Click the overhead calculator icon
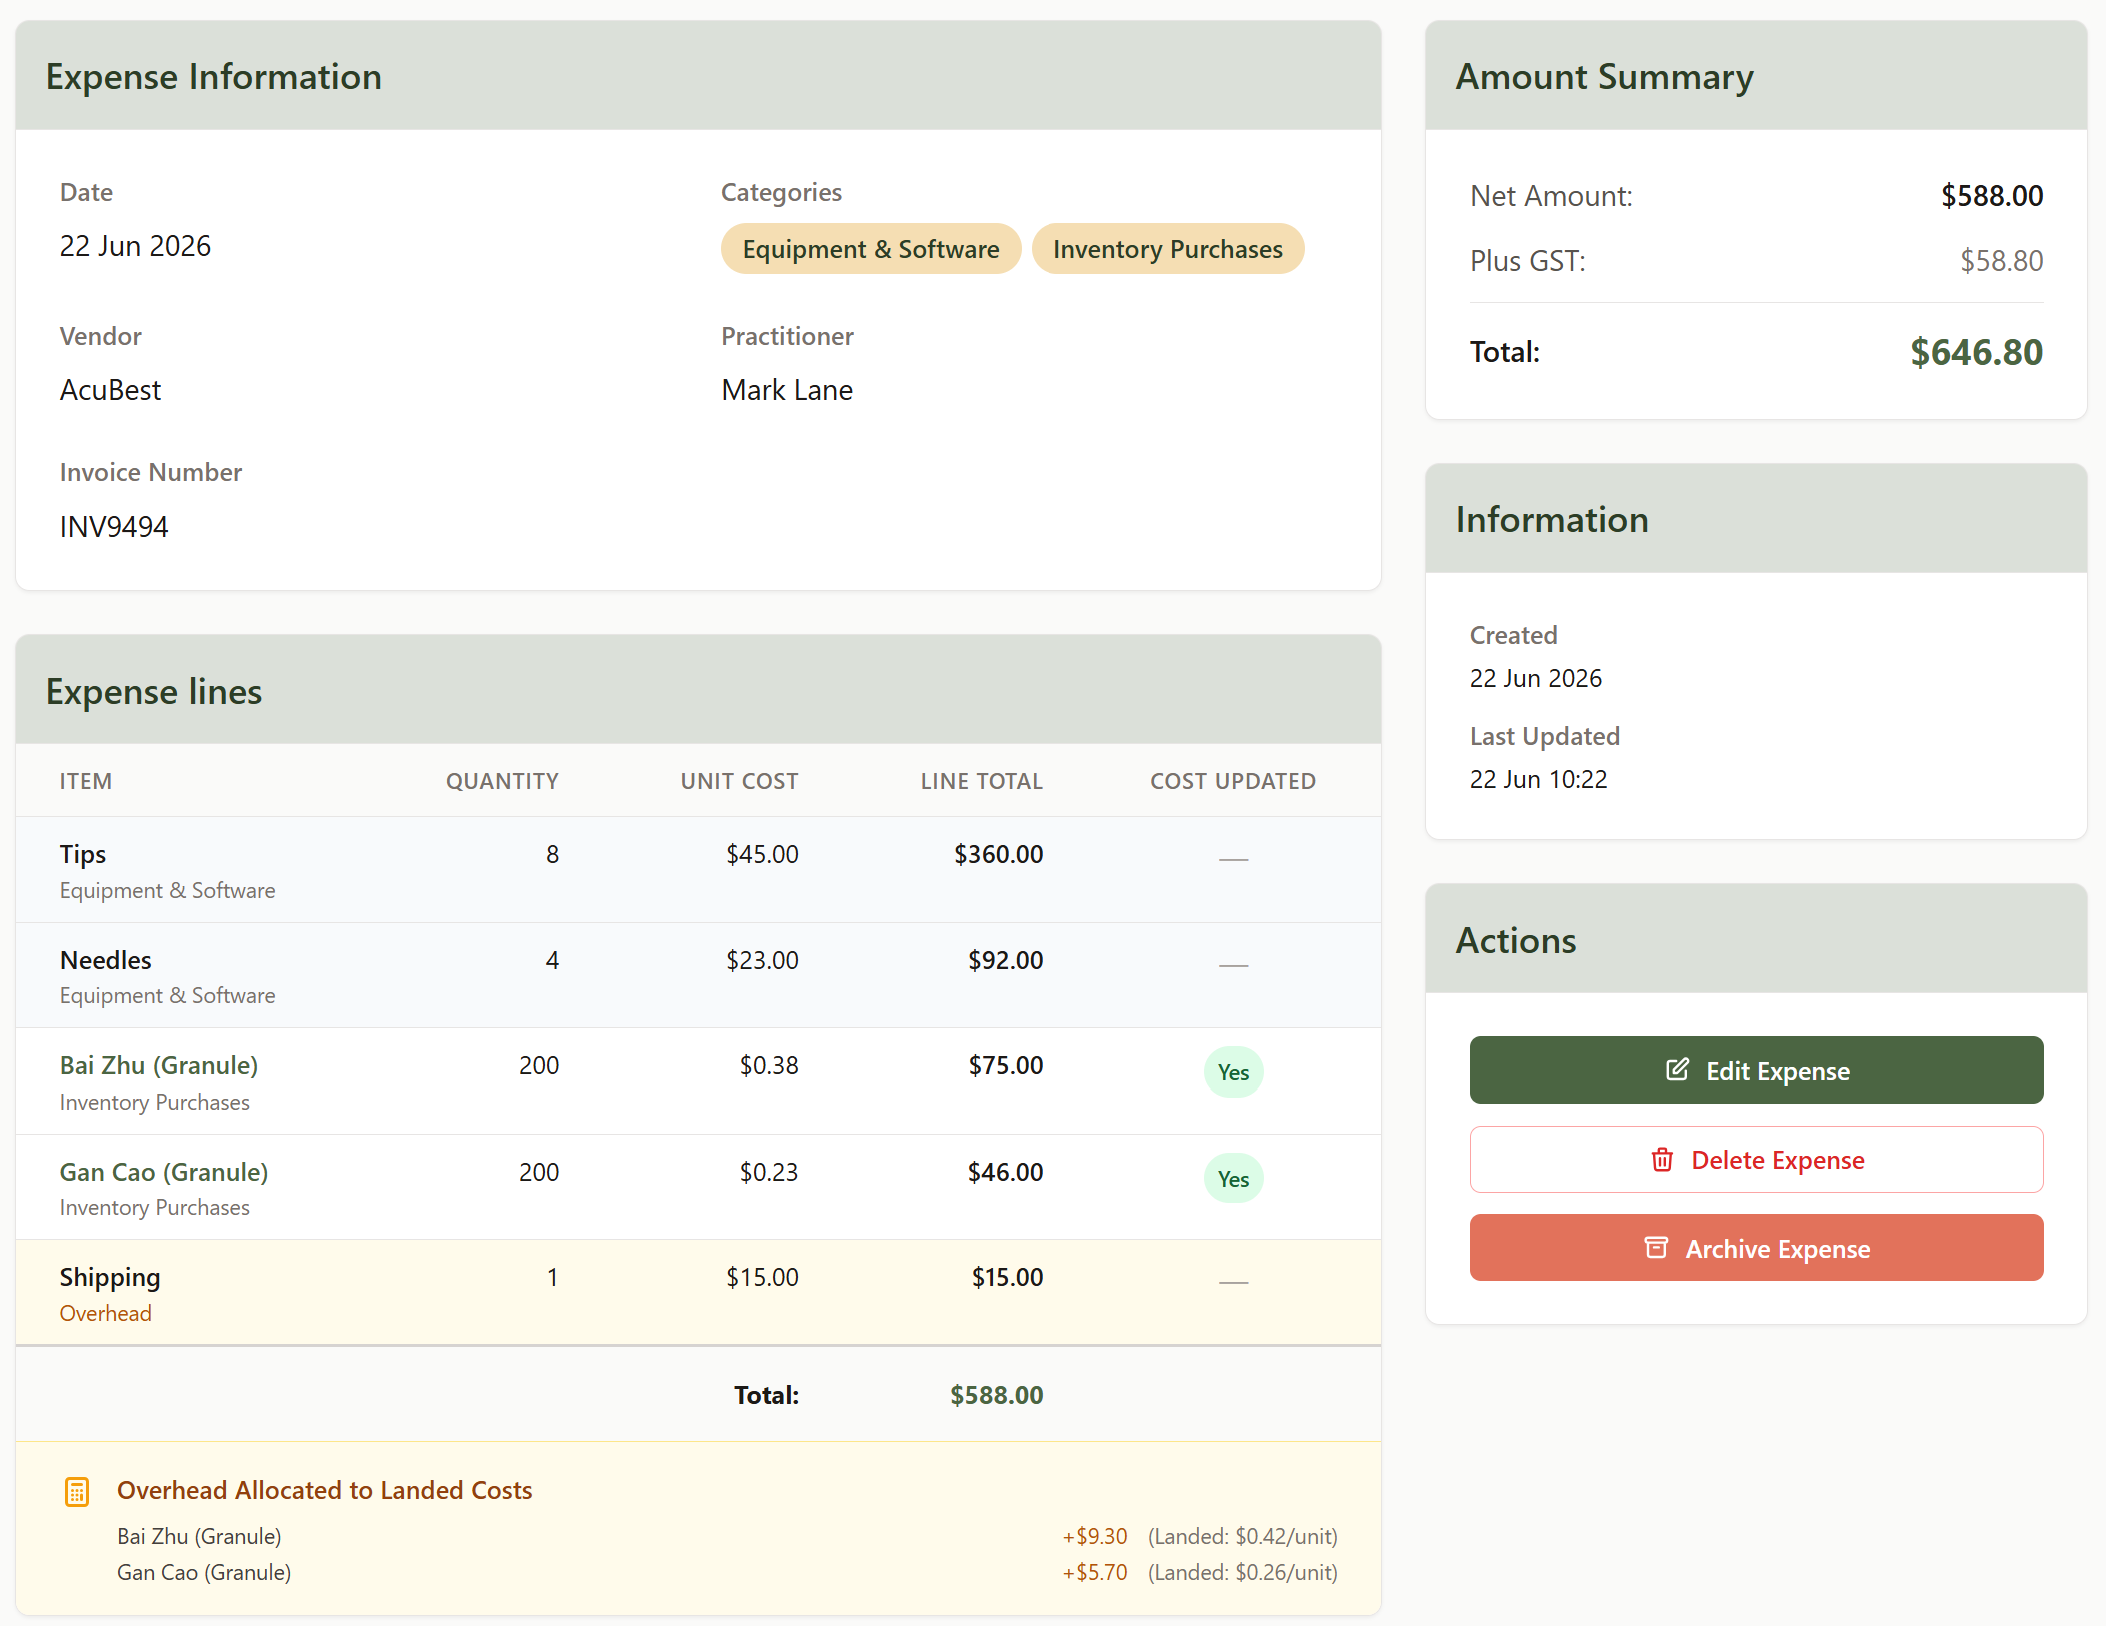The width and height of the screenshot is (2106, 1626). click(x=77, y=1492)
